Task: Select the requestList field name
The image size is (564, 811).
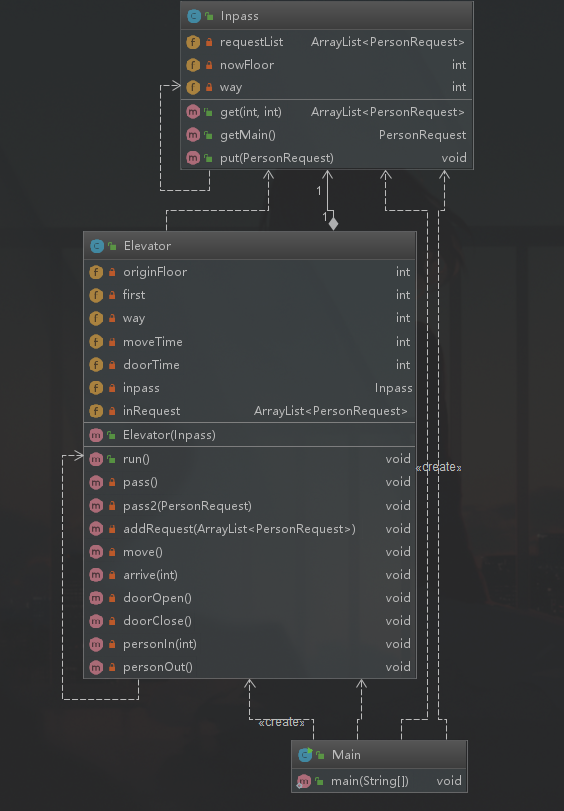Action: pyautogui.click(x=251, y=42)
